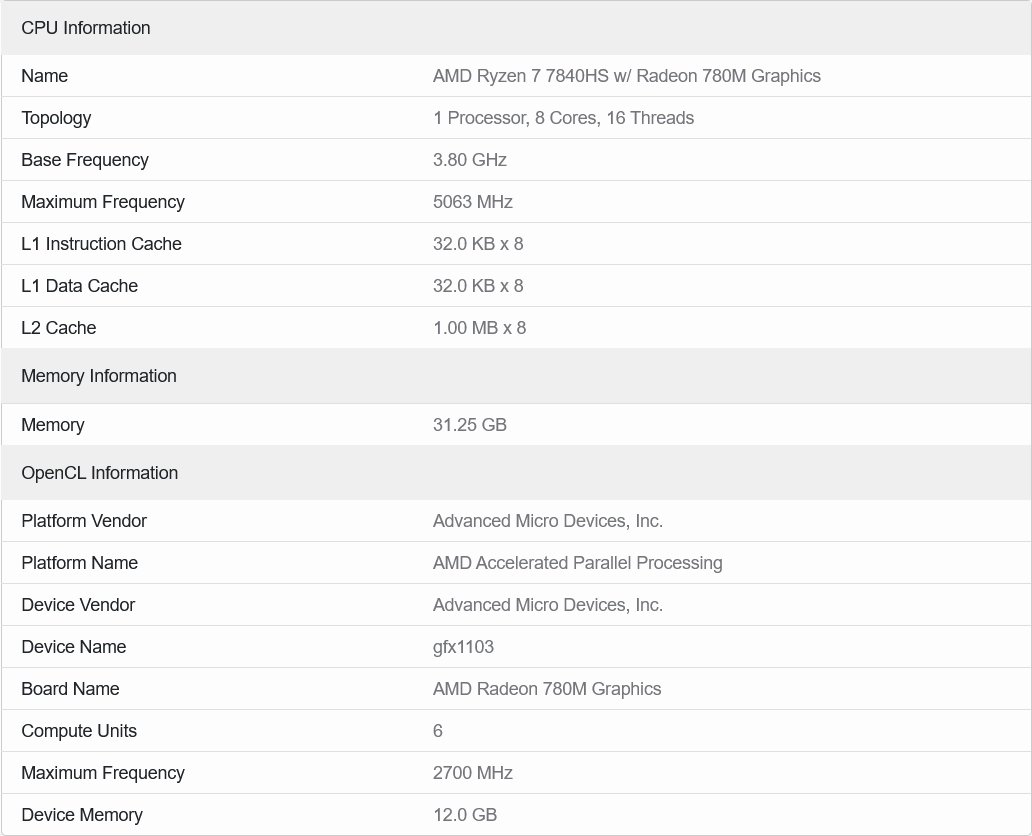This screenshot has height=836, width=1032.
Task: Select the gfx1103 device name value
Action: (x=463, y=647)
